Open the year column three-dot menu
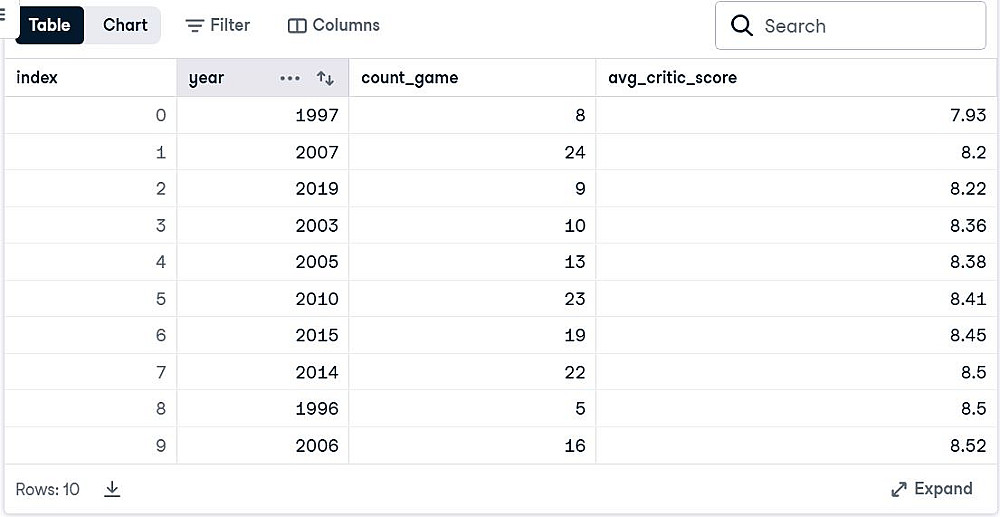Screen dimensions: 1000x517 pyautogui.click(x=290, y=78)
